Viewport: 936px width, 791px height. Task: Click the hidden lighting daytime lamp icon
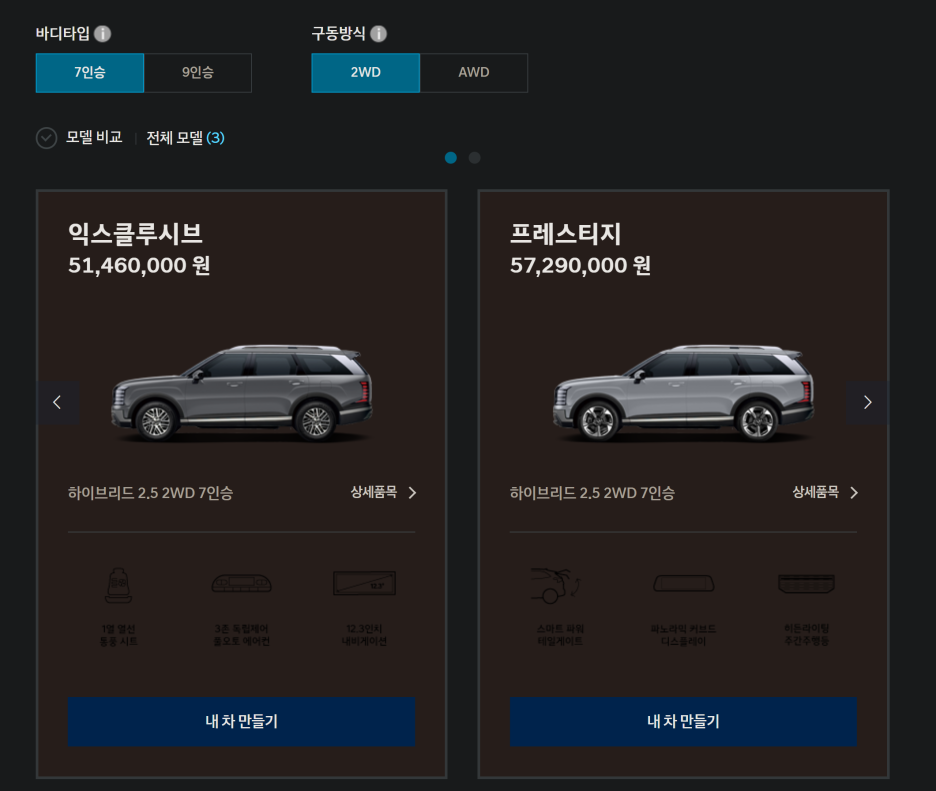pyautogui.click(x=806, y=583)
